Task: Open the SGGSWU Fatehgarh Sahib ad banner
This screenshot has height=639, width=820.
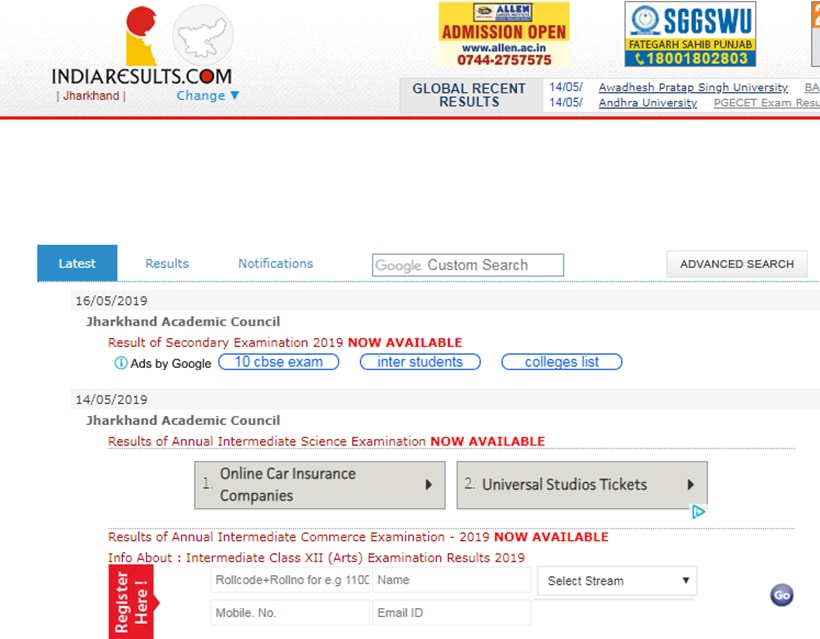Action: click(690, 34)
